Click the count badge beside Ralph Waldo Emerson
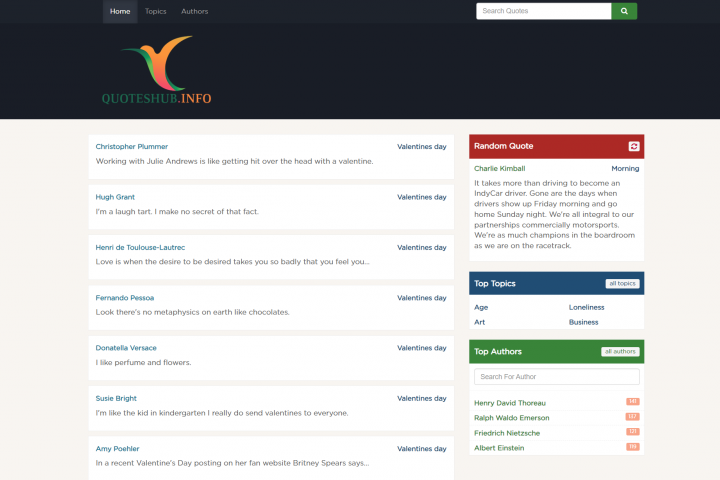Image resolution: width=720 pixels, height=480 pixels. pyautogui.click(x=632, y=417)
